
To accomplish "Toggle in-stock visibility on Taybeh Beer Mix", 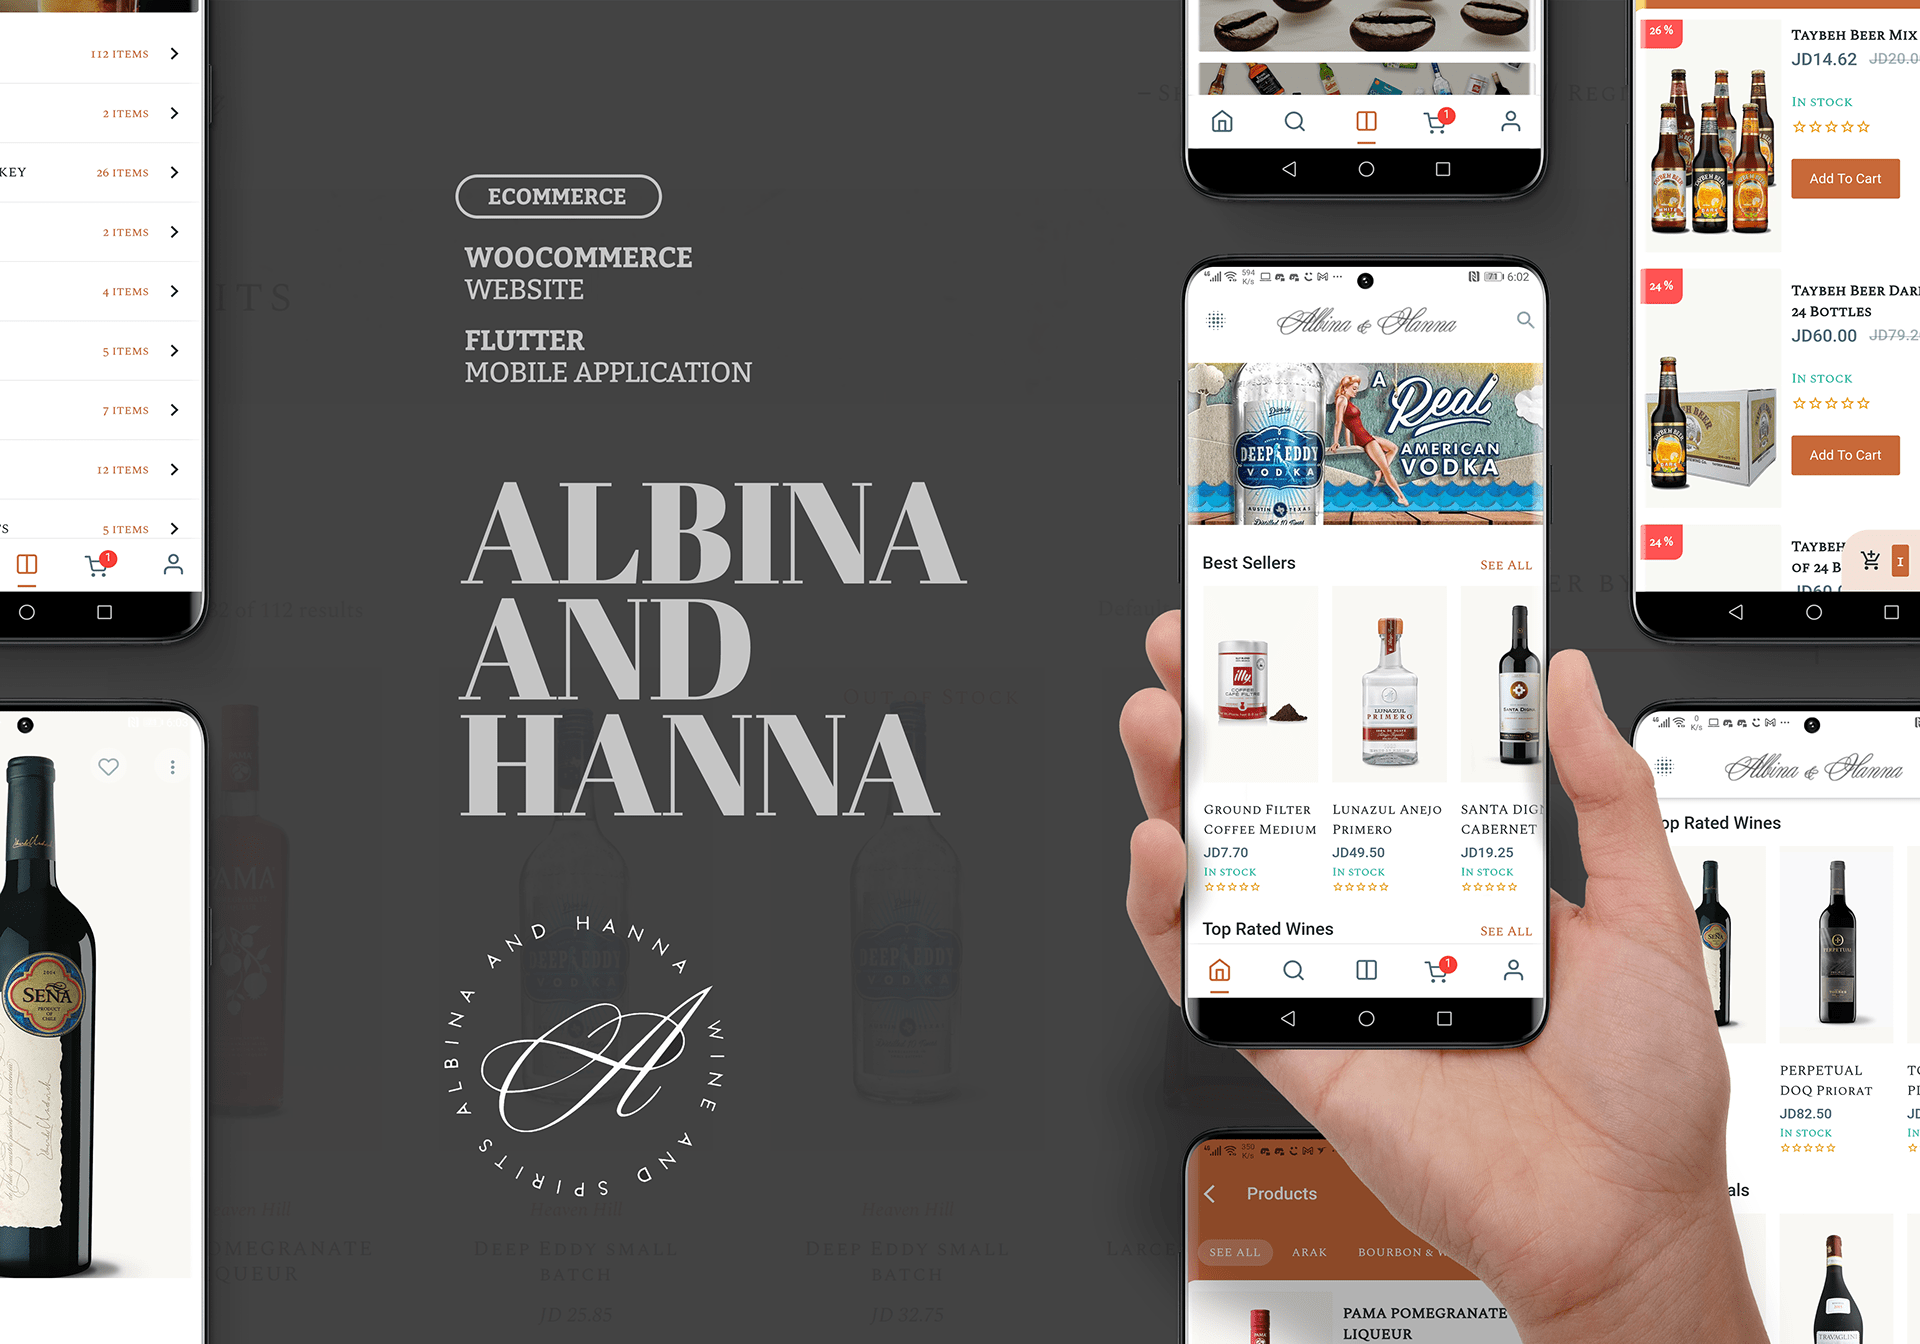I will [x=1824, y=99].
